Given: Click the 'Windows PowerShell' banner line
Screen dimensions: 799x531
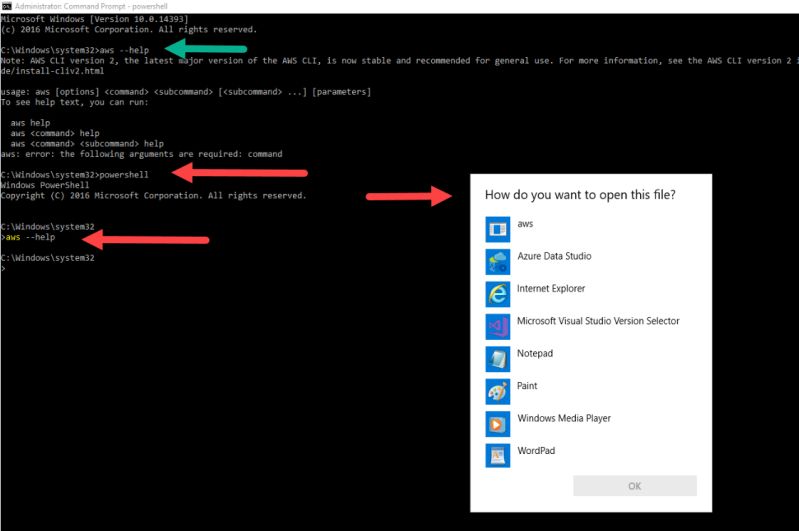Looking at the screenshot, I should point(45,185).
